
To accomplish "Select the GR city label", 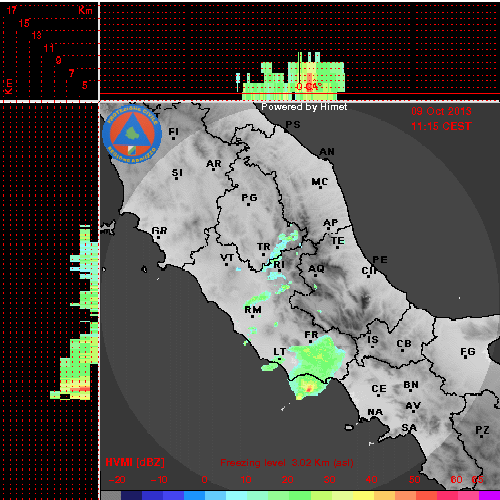I will click(159, 230).
